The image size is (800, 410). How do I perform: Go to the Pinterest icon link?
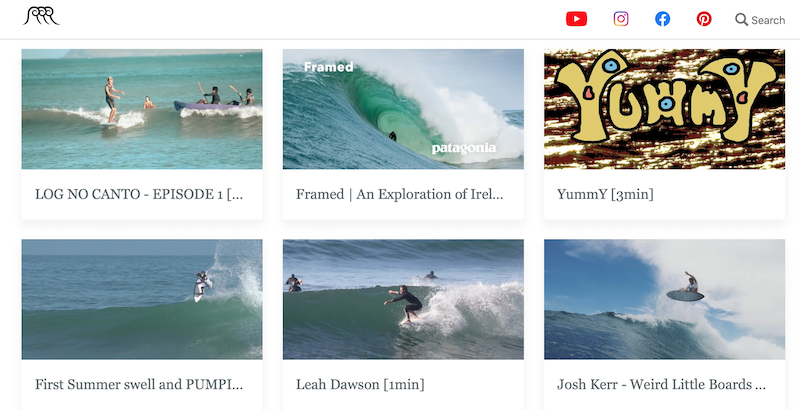point(704,19)
